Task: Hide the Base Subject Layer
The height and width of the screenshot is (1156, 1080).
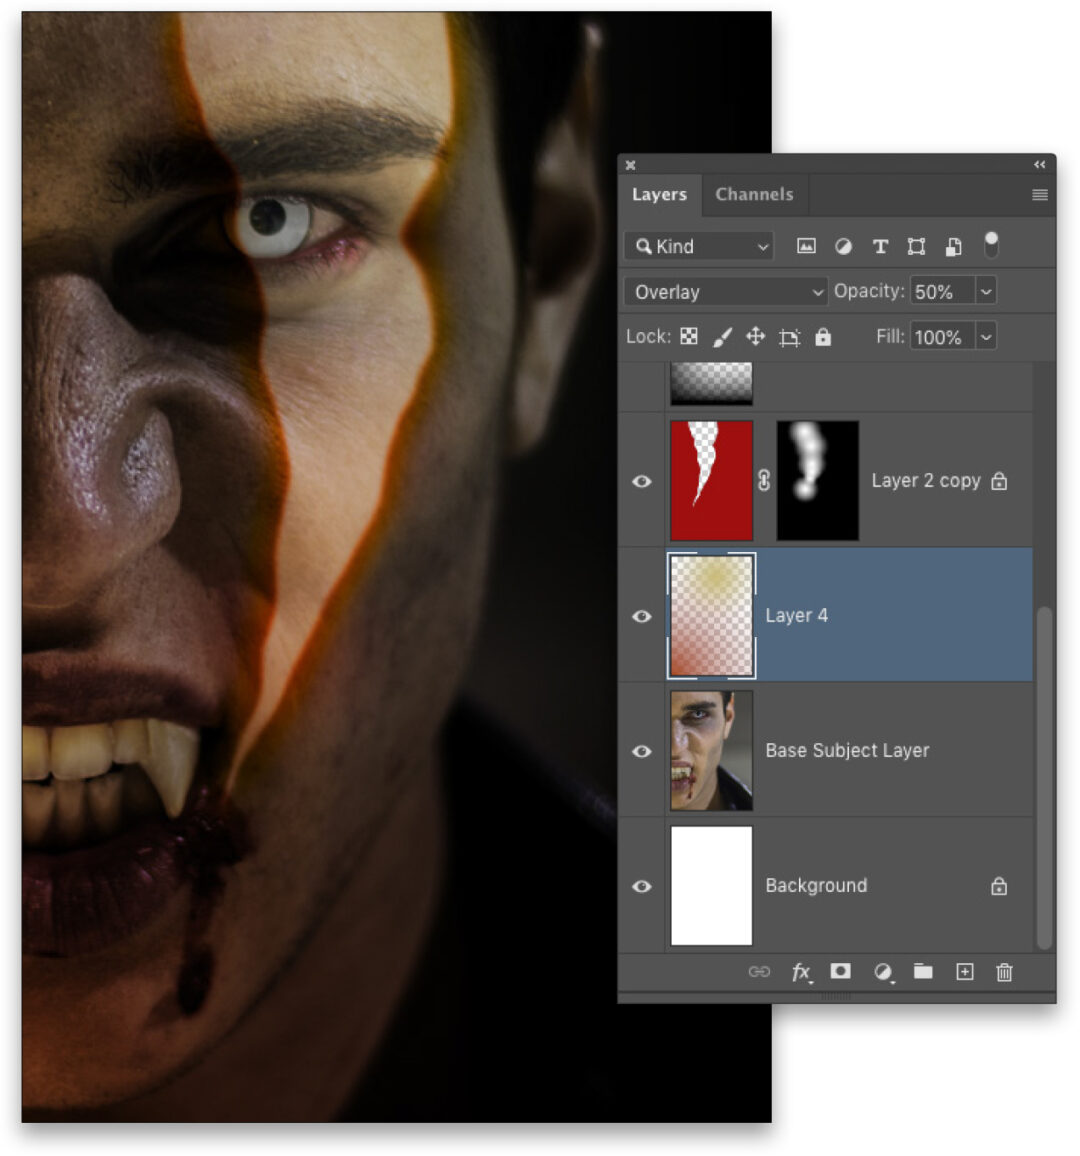Action: (x=641, y=751)
